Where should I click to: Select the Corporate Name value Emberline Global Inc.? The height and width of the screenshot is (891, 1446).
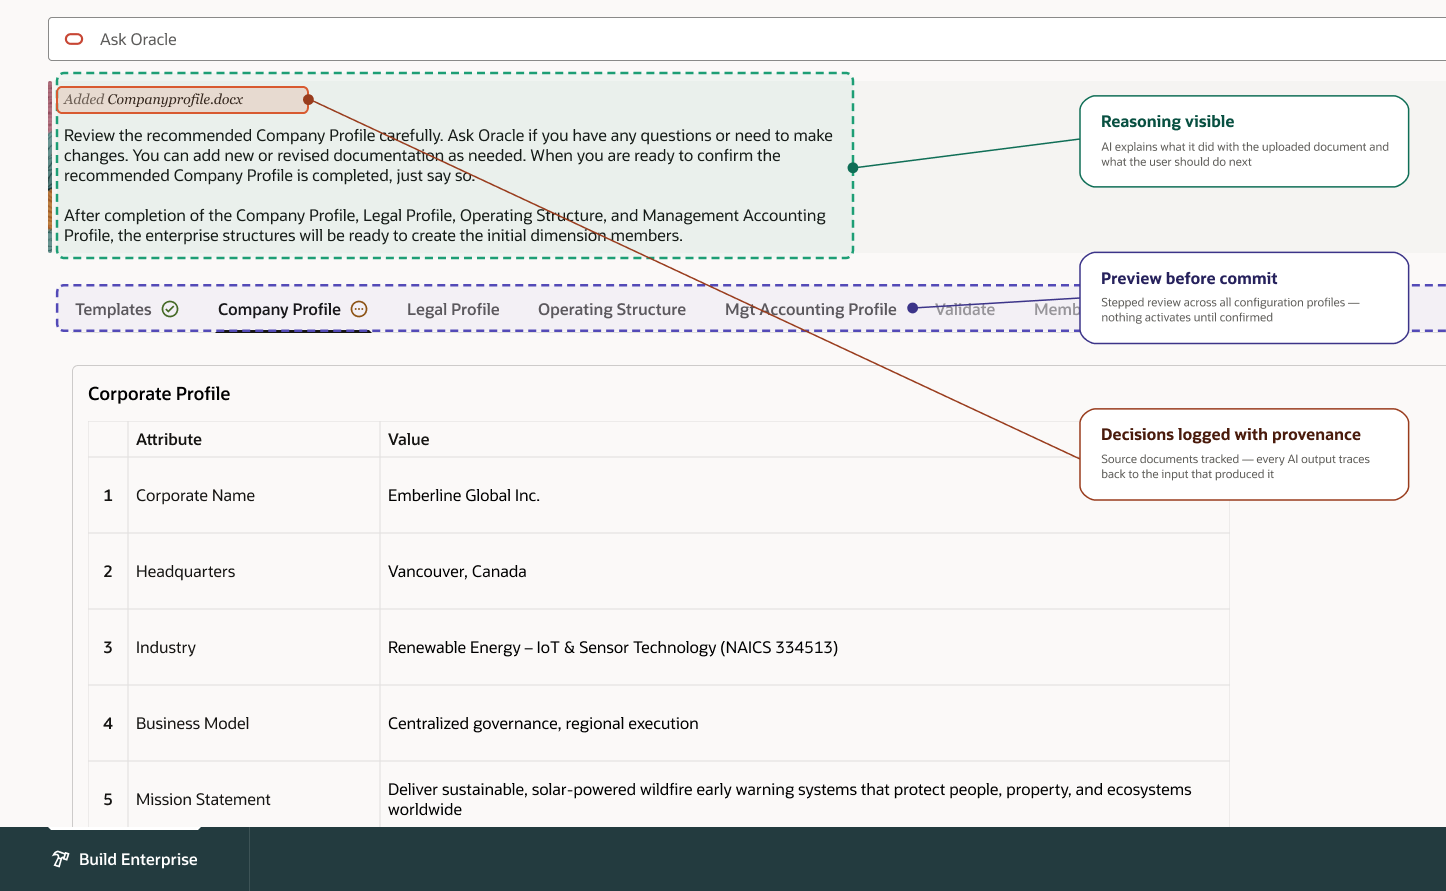[x=465, y=494]
